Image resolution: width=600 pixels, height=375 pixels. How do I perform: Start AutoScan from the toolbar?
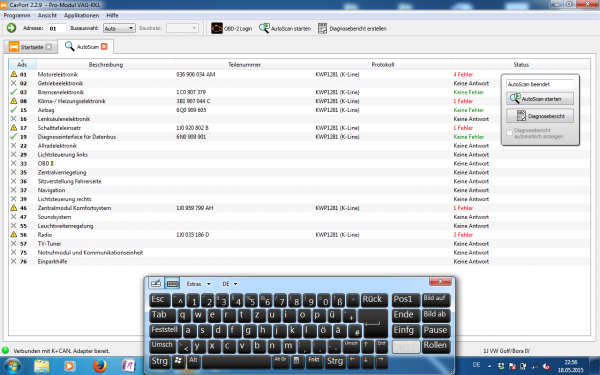285,28
